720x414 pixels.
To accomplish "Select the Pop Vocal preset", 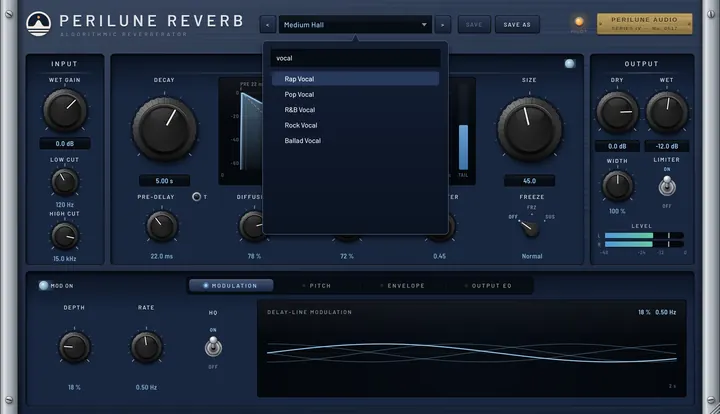I will pyautogui.click(x=355, y=95).
